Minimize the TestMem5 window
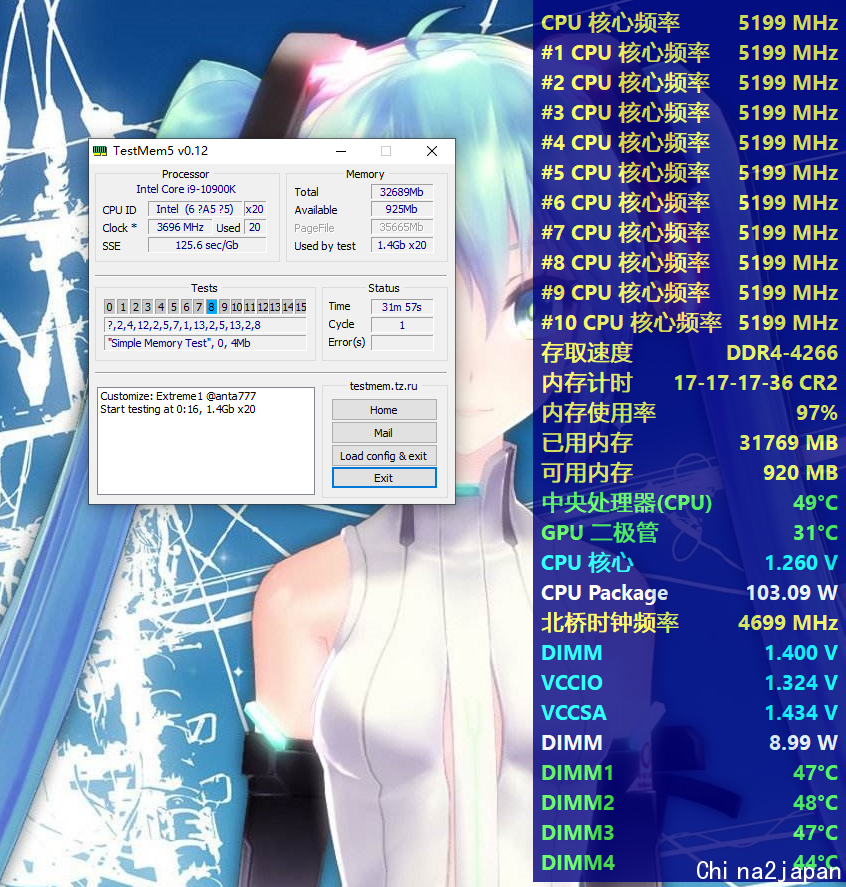This screenshot has width=846, height=887. tap(341, 151)
